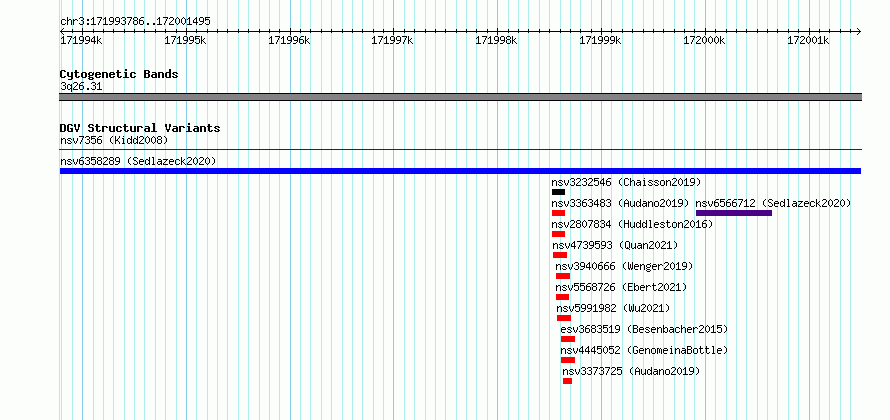Click the red bar under nsv4739593

pyautogui.click(x=560, y=255)
